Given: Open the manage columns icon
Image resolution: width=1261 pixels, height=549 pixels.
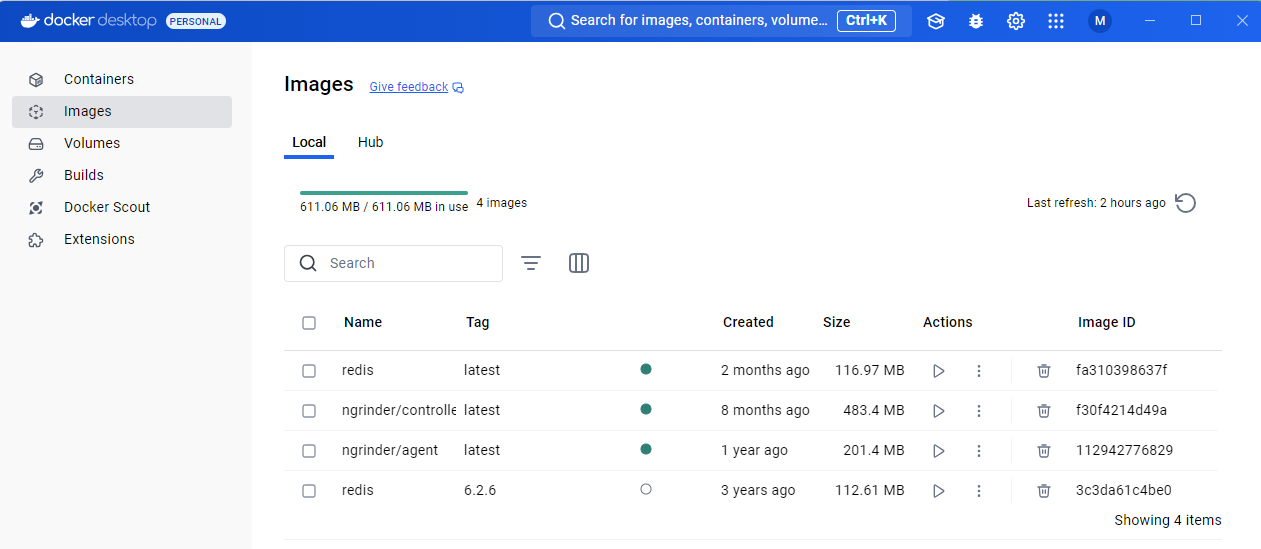Looking at the screenshot, I should pyautogui.click(x=579, y=263).
